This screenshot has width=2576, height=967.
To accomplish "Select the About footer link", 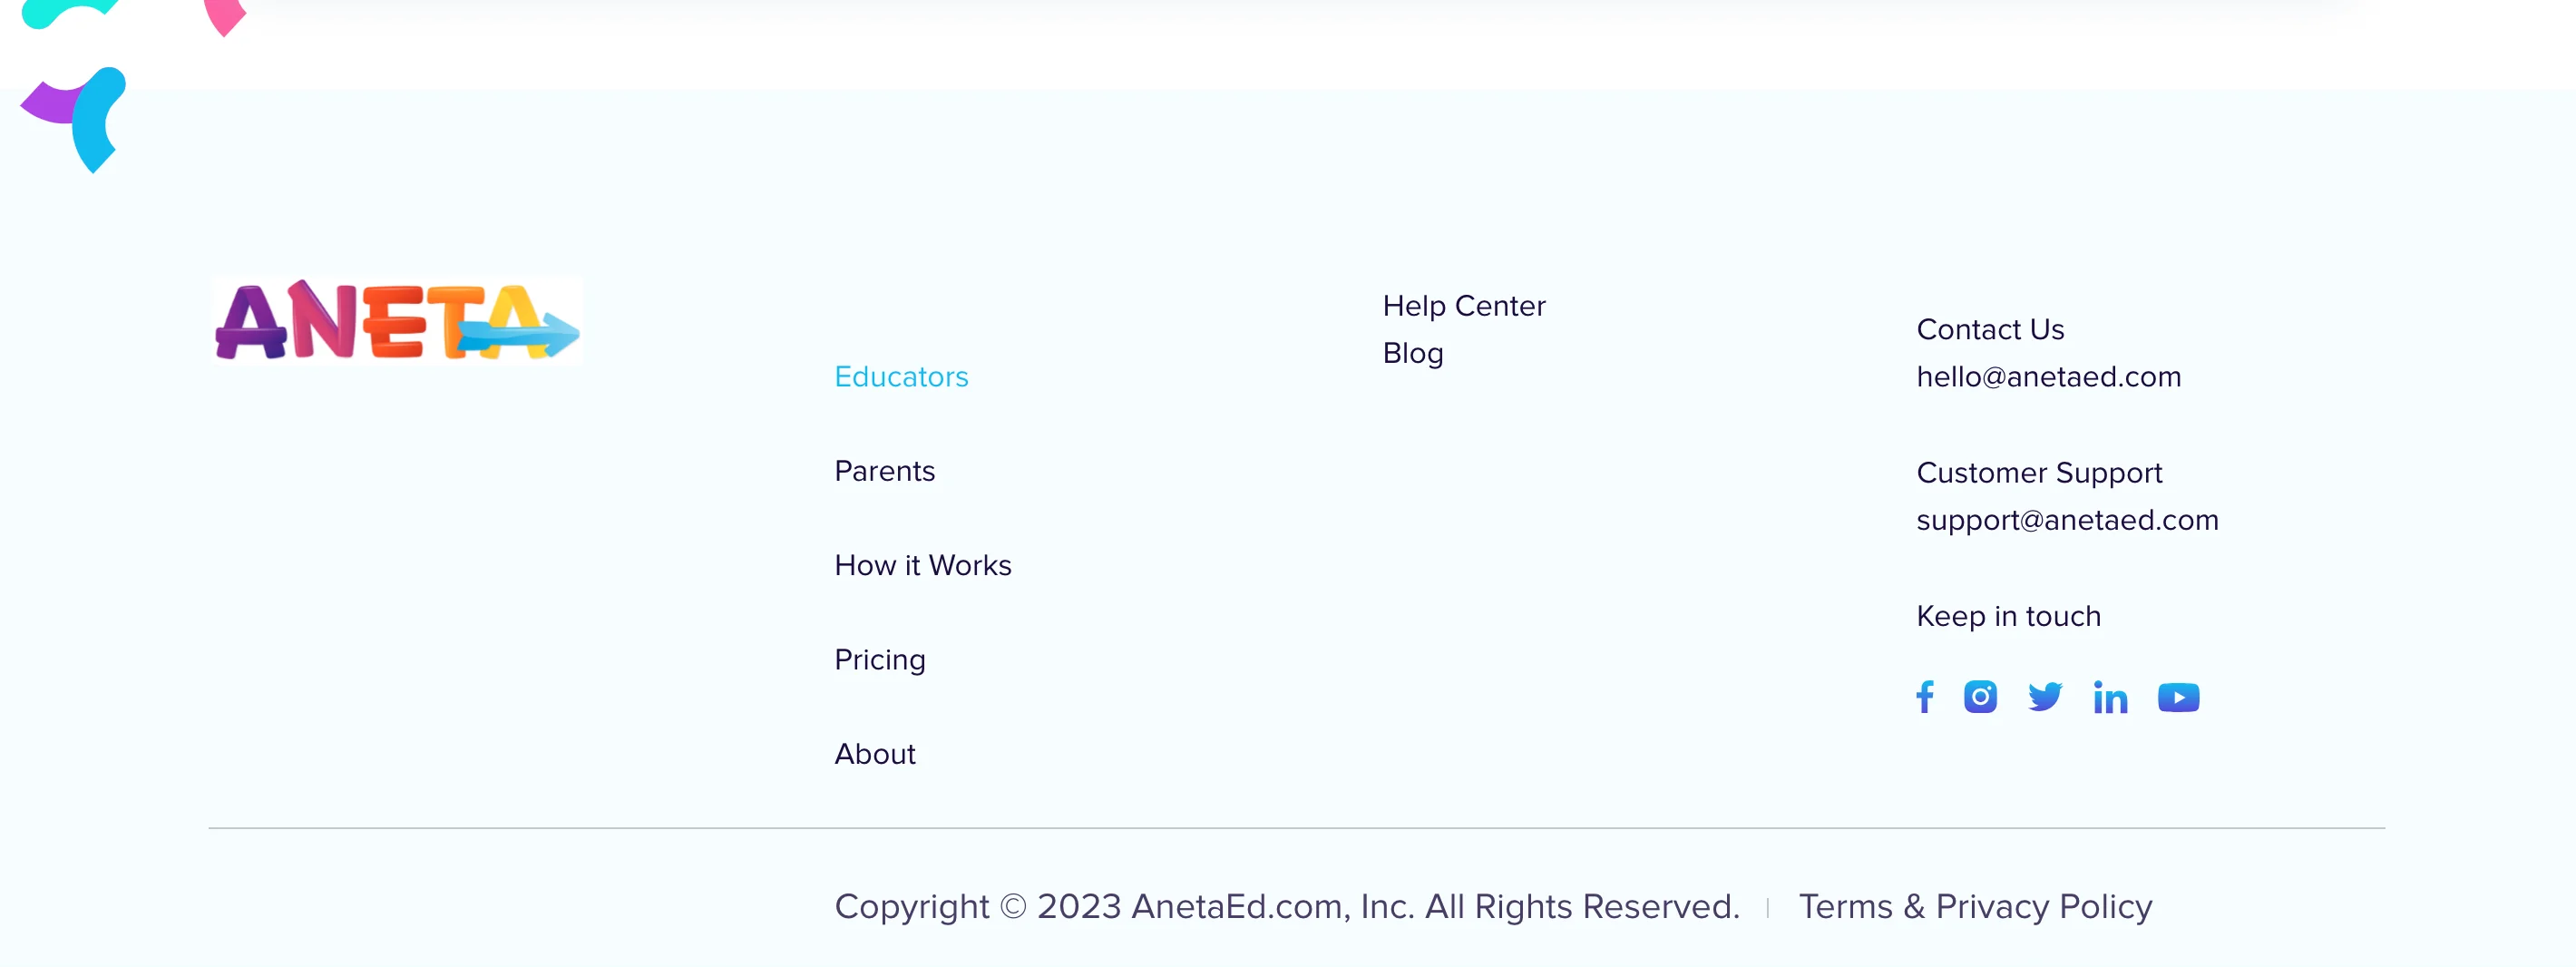I will click(x=875, y=754).
